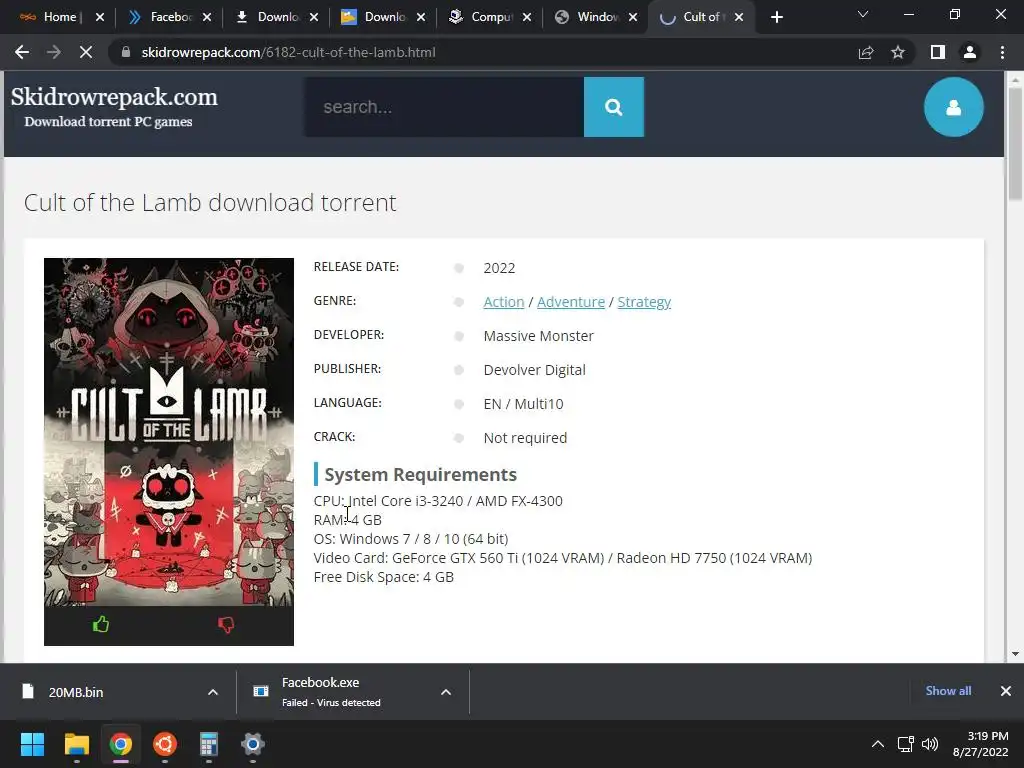Image resolution: width=1024 pixels, height=768 pixels.
Task: Click the site search field
Action: click(444, 107)
